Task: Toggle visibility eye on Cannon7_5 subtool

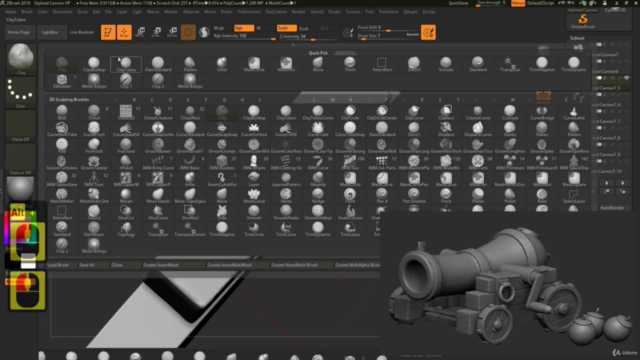Action: [627, 78]
